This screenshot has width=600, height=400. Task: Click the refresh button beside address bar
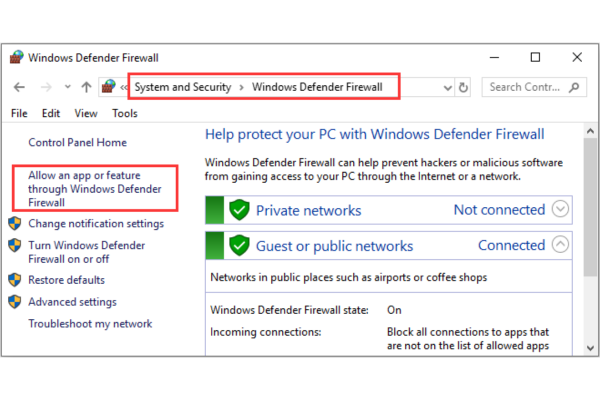463,88
